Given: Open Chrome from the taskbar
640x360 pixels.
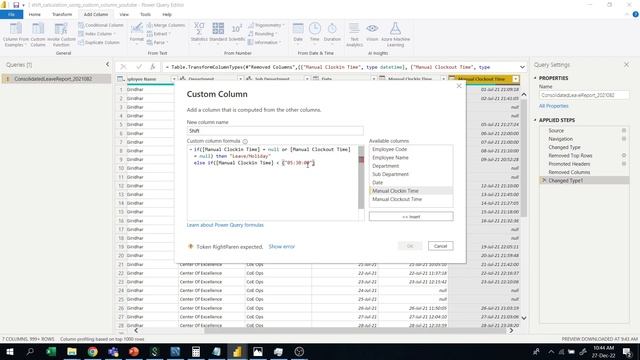Looking at the screenshot, I should (93, 351).
